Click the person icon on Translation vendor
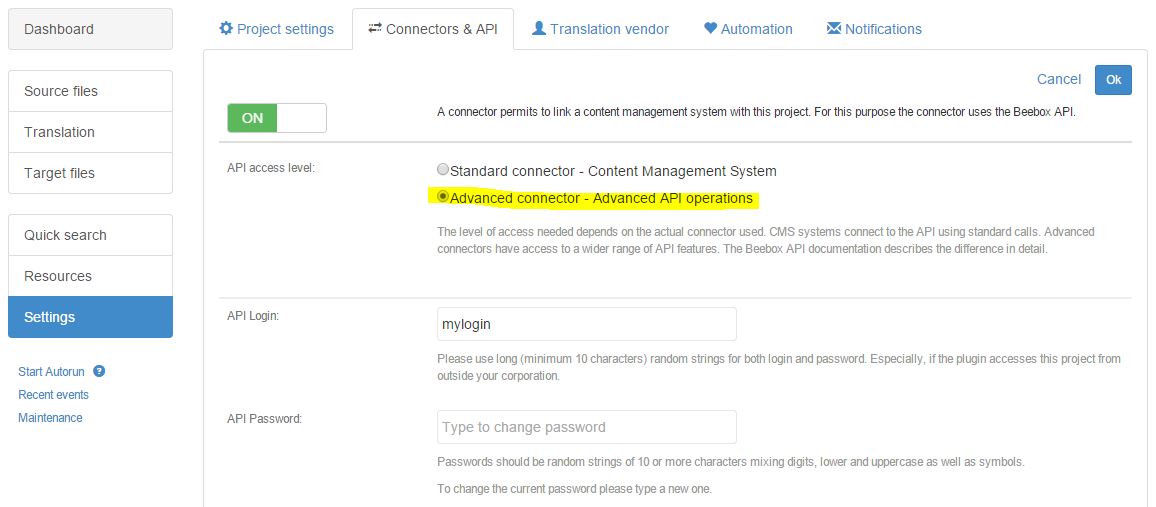This screenshot has height=507, width=1156. coord(539,29)
